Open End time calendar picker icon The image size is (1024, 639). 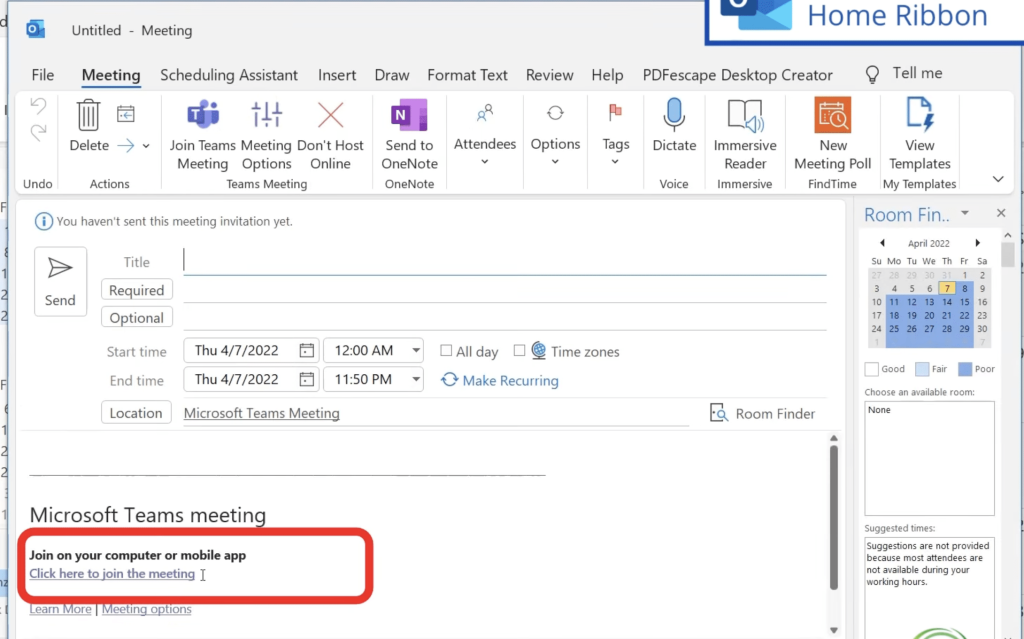[x=306, y=379]
